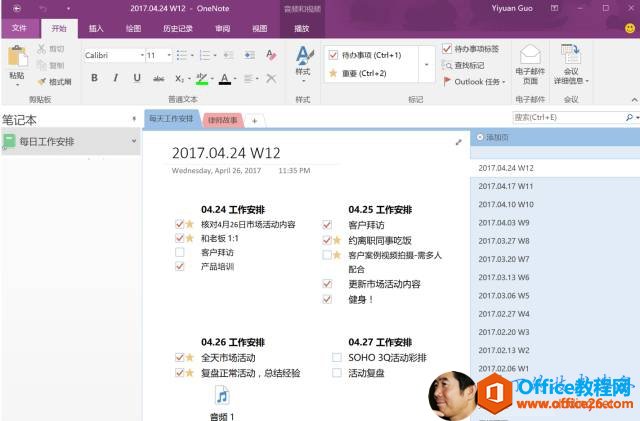Apply the green highlight color
The image size is (640, 421).
(202, 78)
